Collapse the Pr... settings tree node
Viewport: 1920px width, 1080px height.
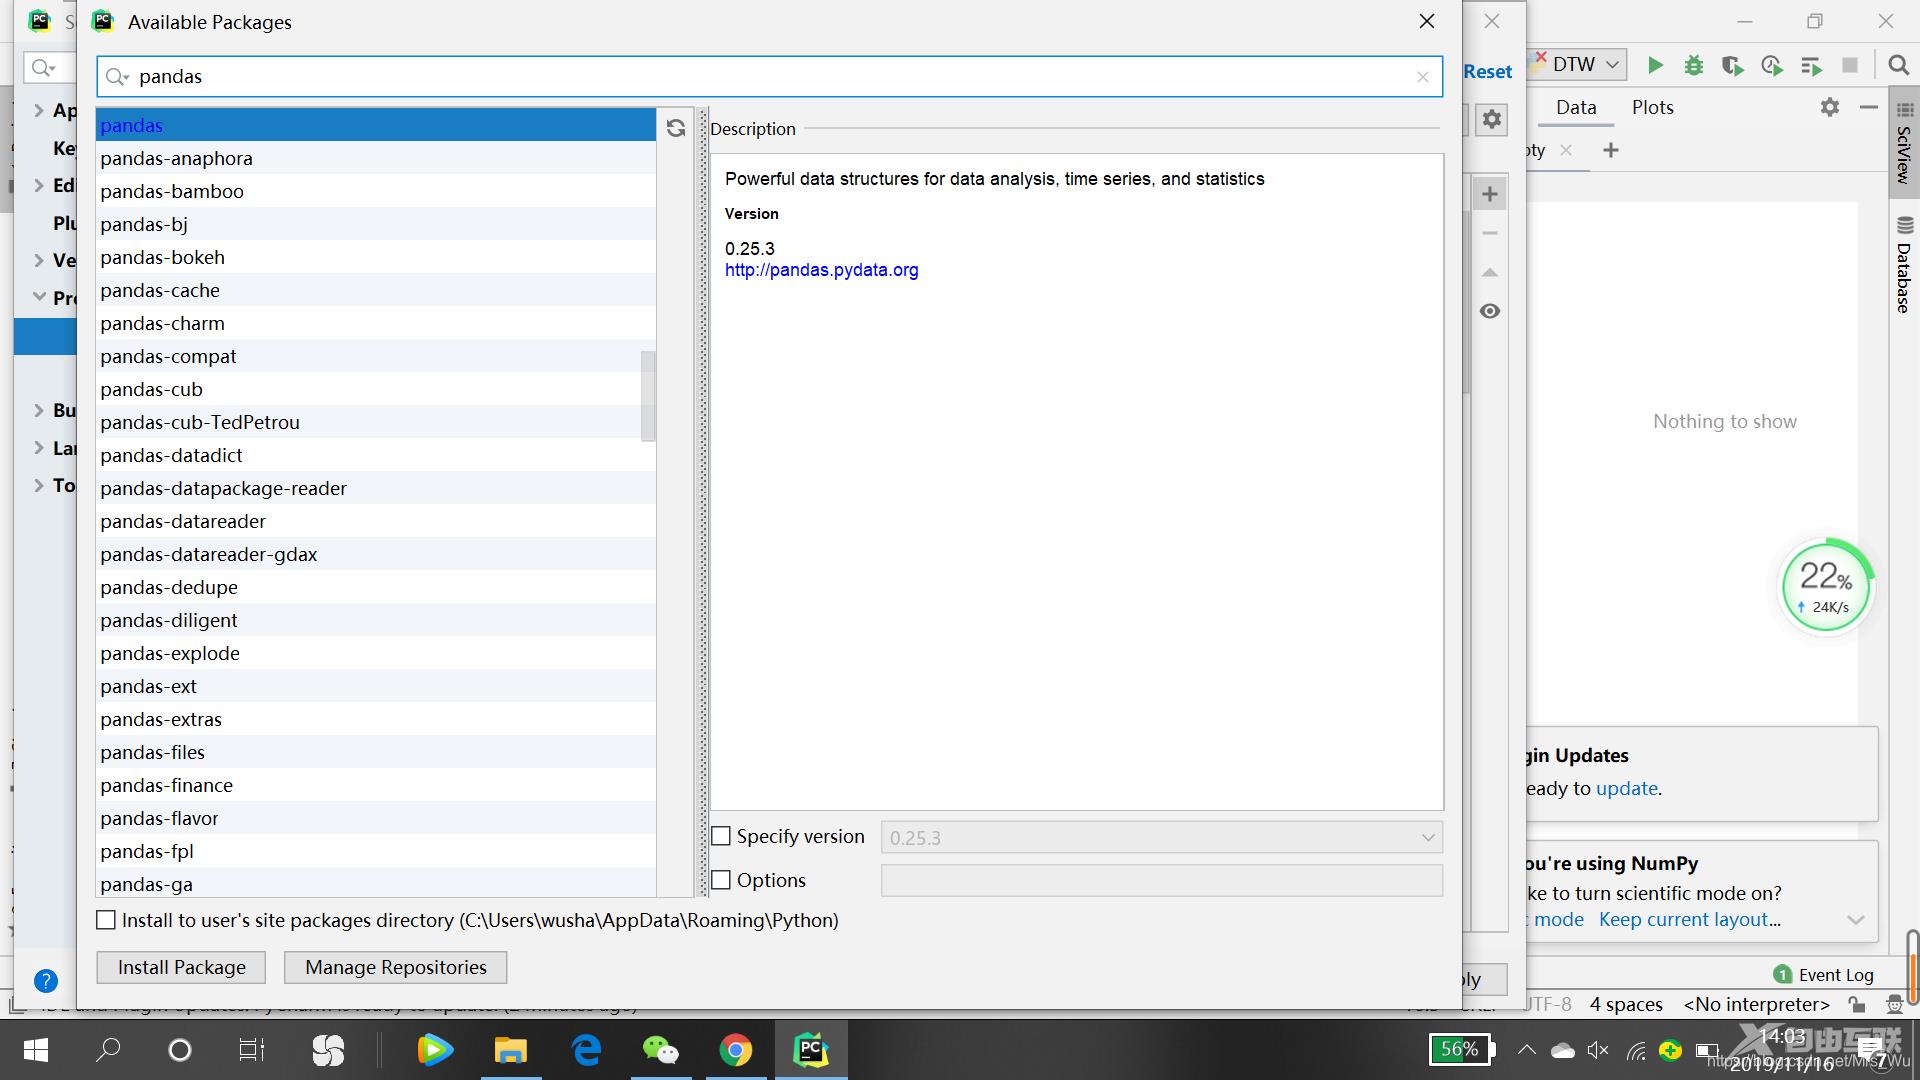39,297
